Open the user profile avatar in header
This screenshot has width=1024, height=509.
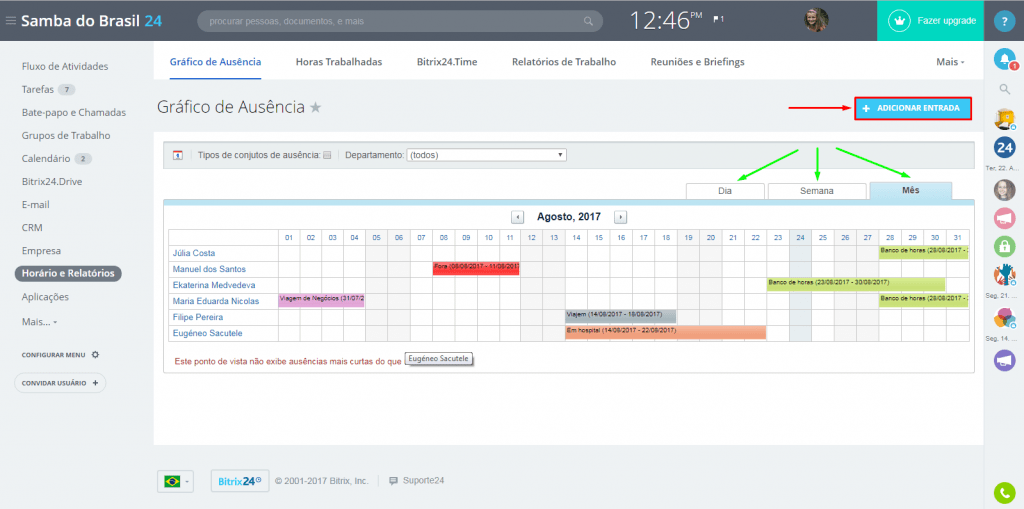tap(816, 20)
